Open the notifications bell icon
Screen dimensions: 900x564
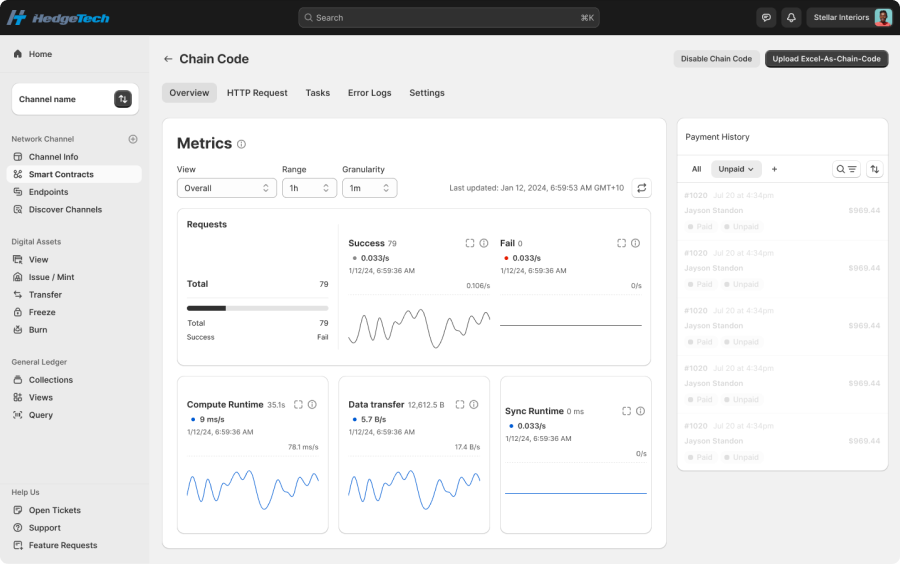click(791, 18)
